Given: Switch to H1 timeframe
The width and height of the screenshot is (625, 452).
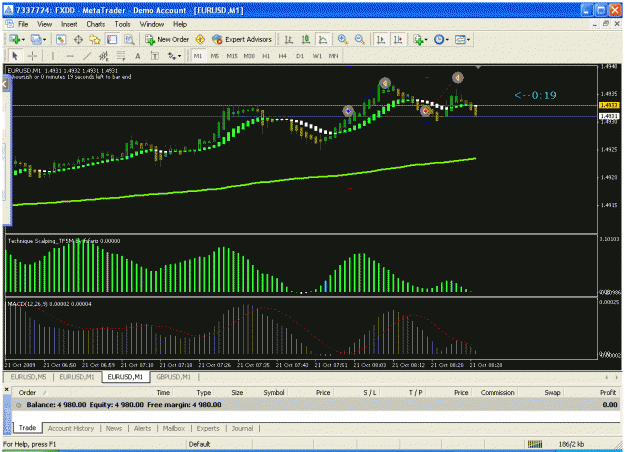Looking at the screenshot, I should point(266,56).
